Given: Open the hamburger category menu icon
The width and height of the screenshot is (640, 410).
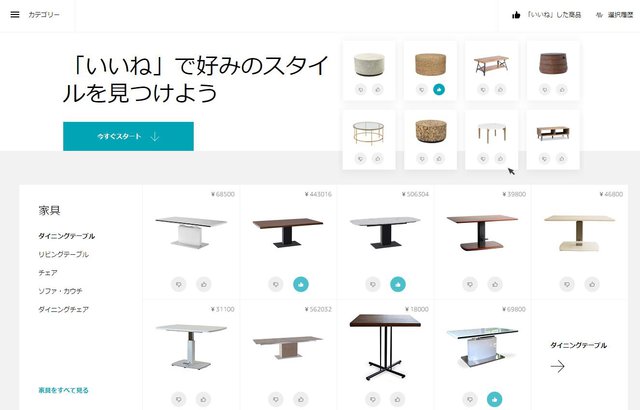Looking at the screenshot, I should (15, 15).
